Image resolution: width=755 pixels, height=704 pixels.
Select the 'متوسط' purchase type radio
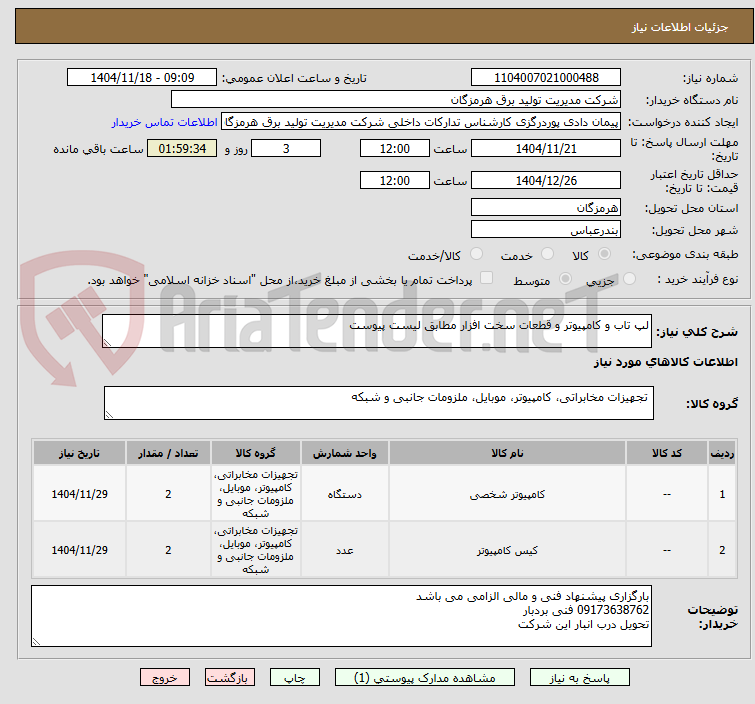tap(565, 279)
